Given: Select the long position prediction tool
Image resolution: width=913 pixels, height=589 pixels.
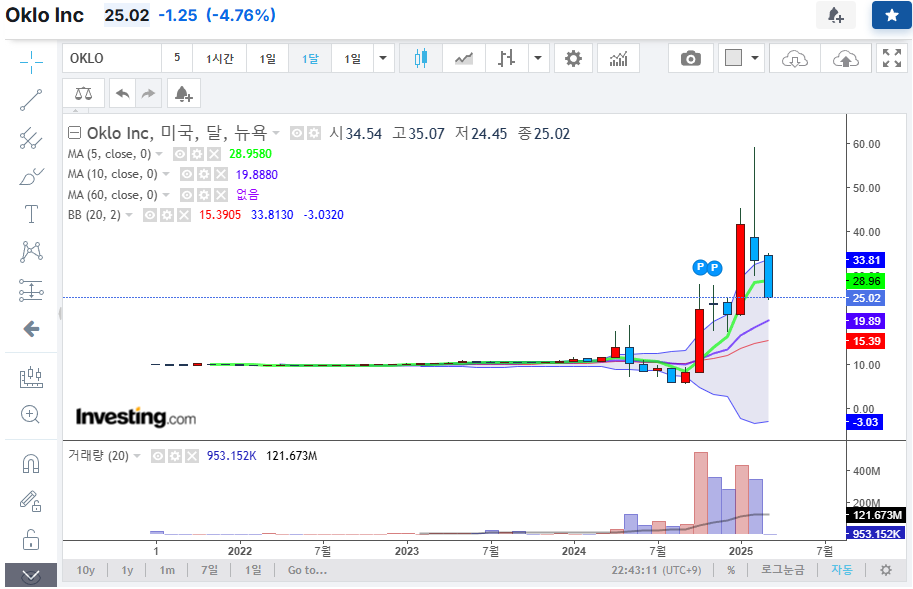Looking at the screenshot, I should point(31,290).
